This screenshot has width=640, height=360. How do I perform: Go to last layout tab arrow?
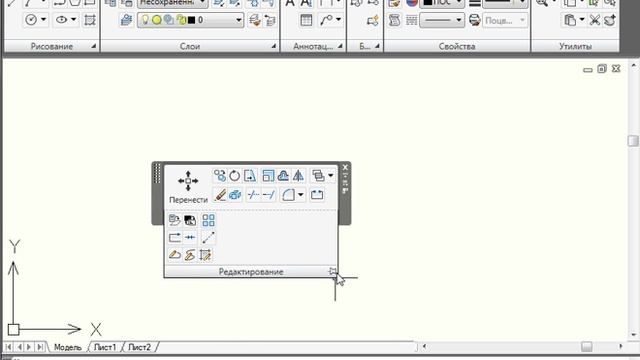40,347
